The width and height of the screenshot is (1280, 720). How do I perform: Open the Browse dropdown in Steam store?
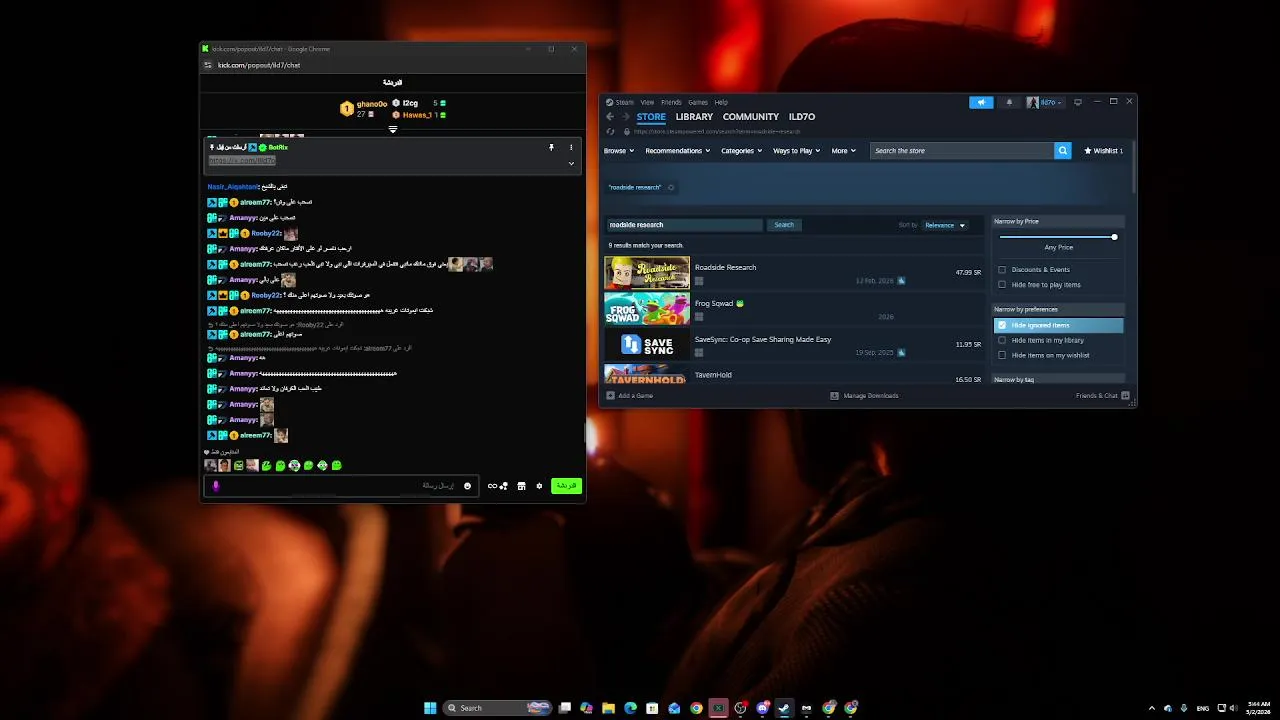click(619, 151)
